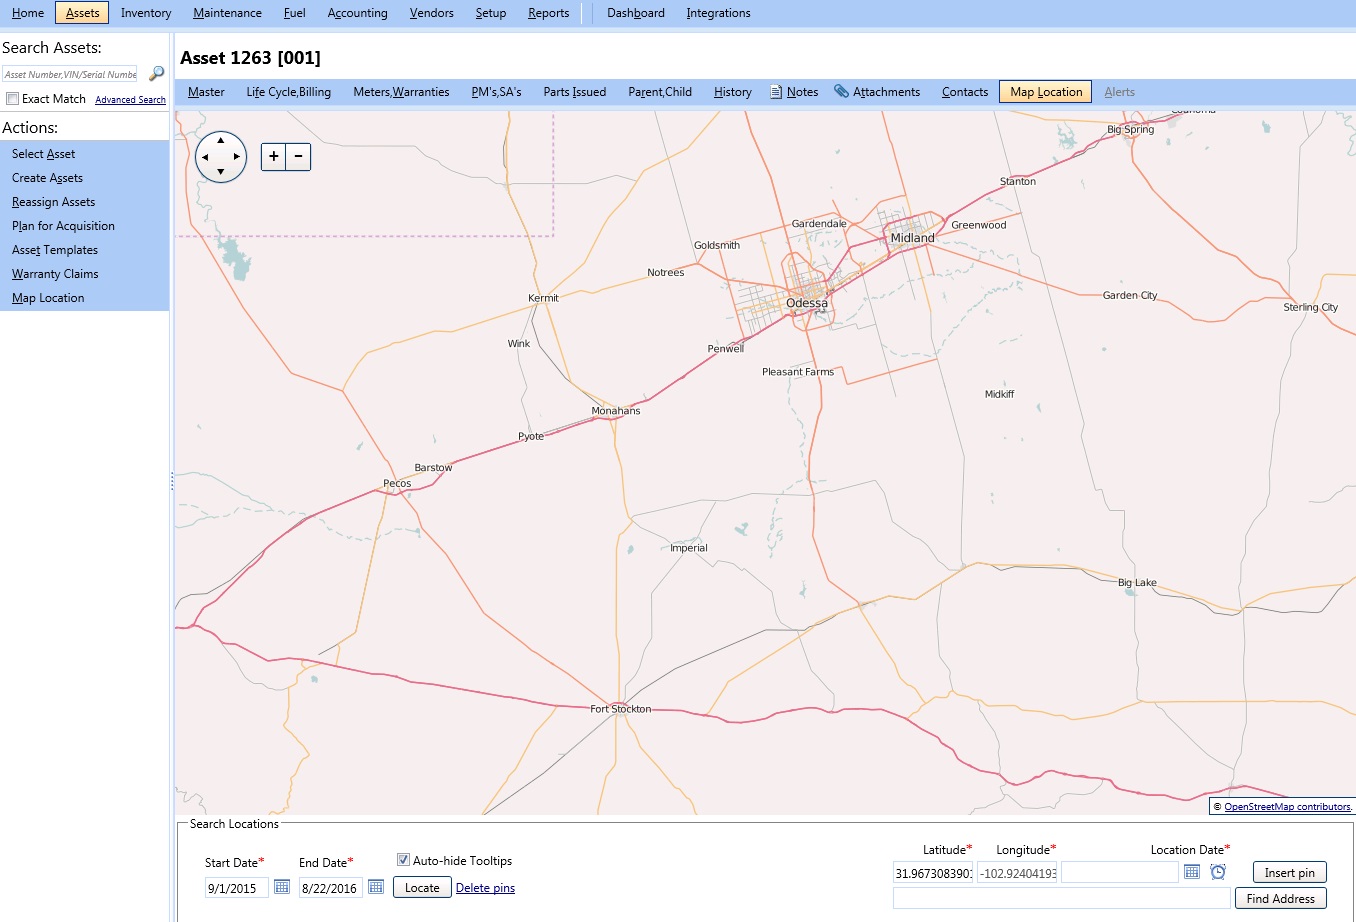Switch to Meters,Warranties tab
Image resolution: width=1356 pixels, height=922 pixels.
[x=401, y=92]
